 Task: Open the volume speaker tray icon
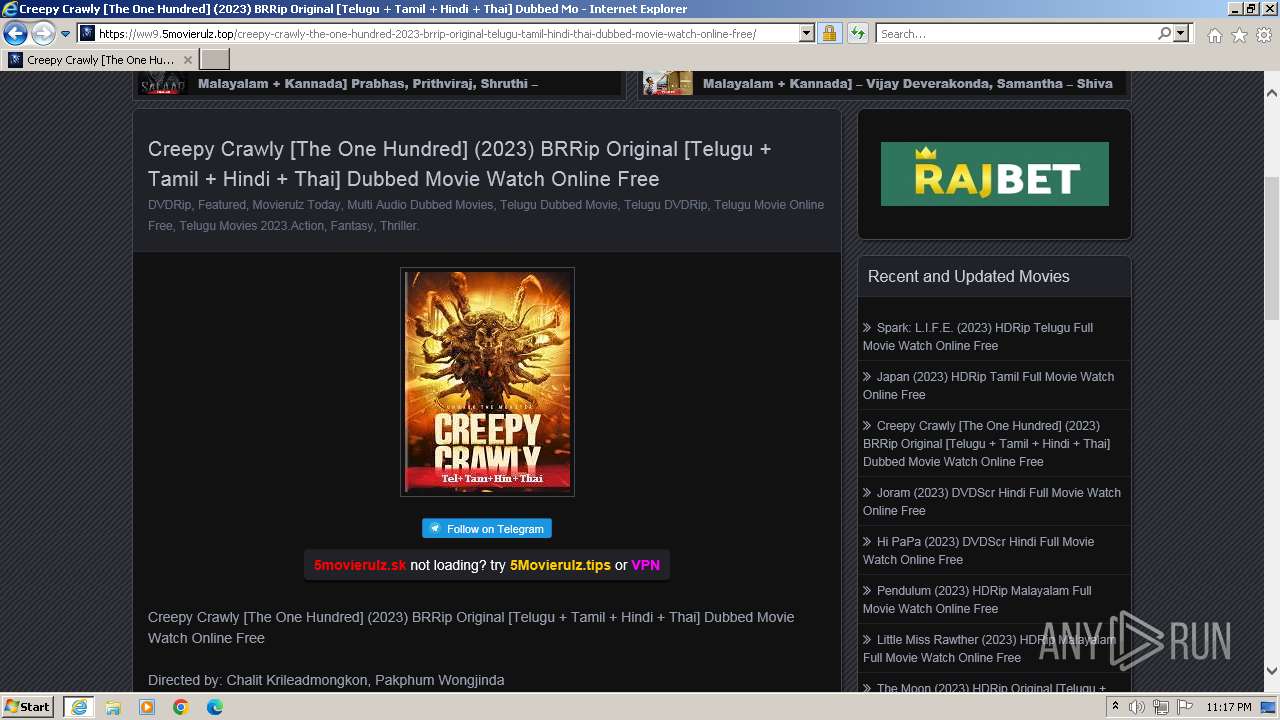1137,707
